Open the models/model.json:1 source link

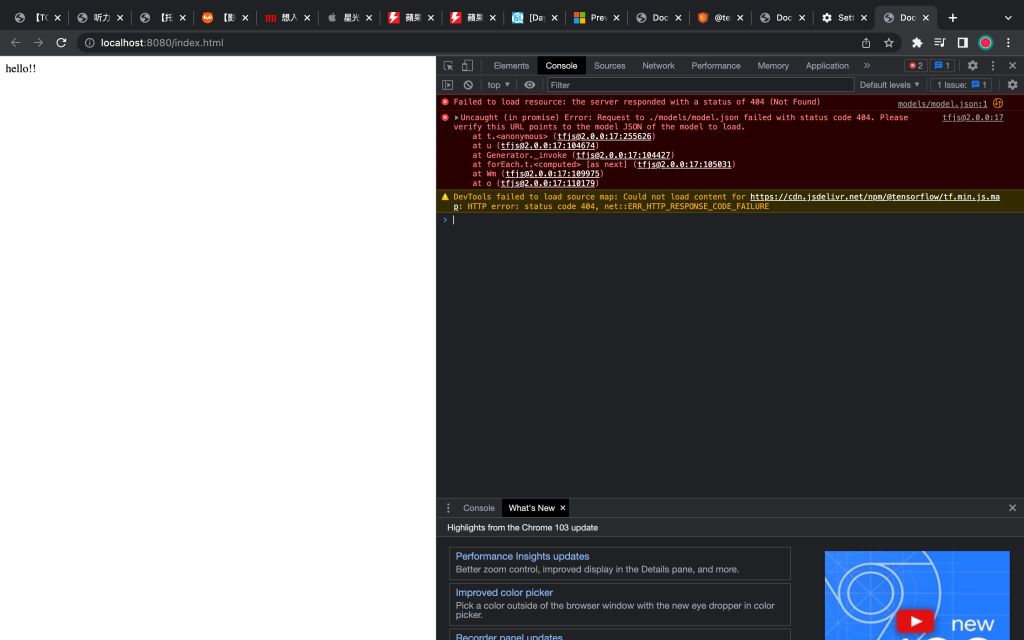point(942,104)
